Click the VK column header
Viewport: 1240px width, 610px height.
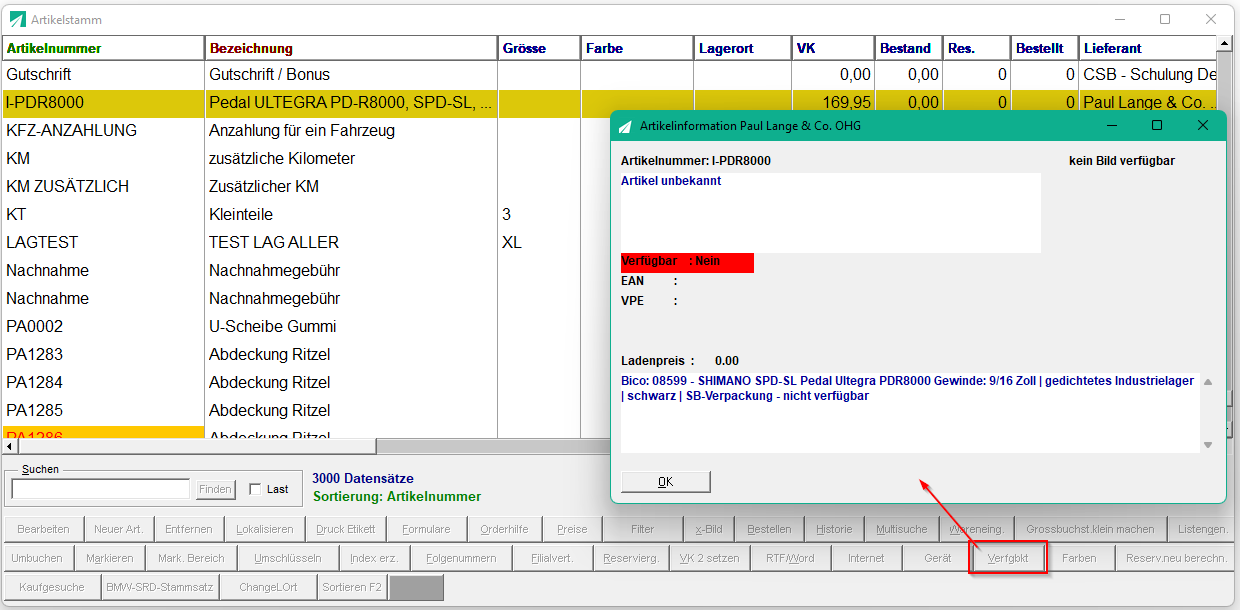[833, 48]
